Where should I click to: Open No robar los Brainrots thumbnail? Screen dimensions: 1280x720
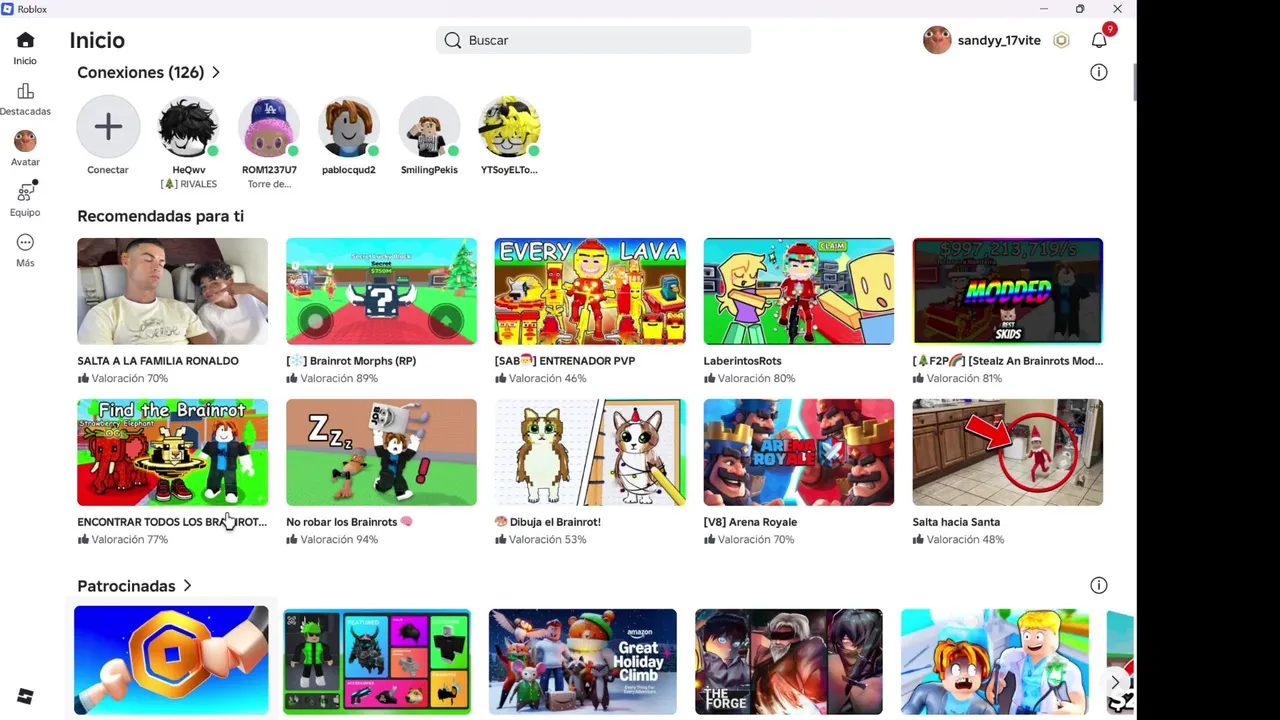(x=381, y=452)
